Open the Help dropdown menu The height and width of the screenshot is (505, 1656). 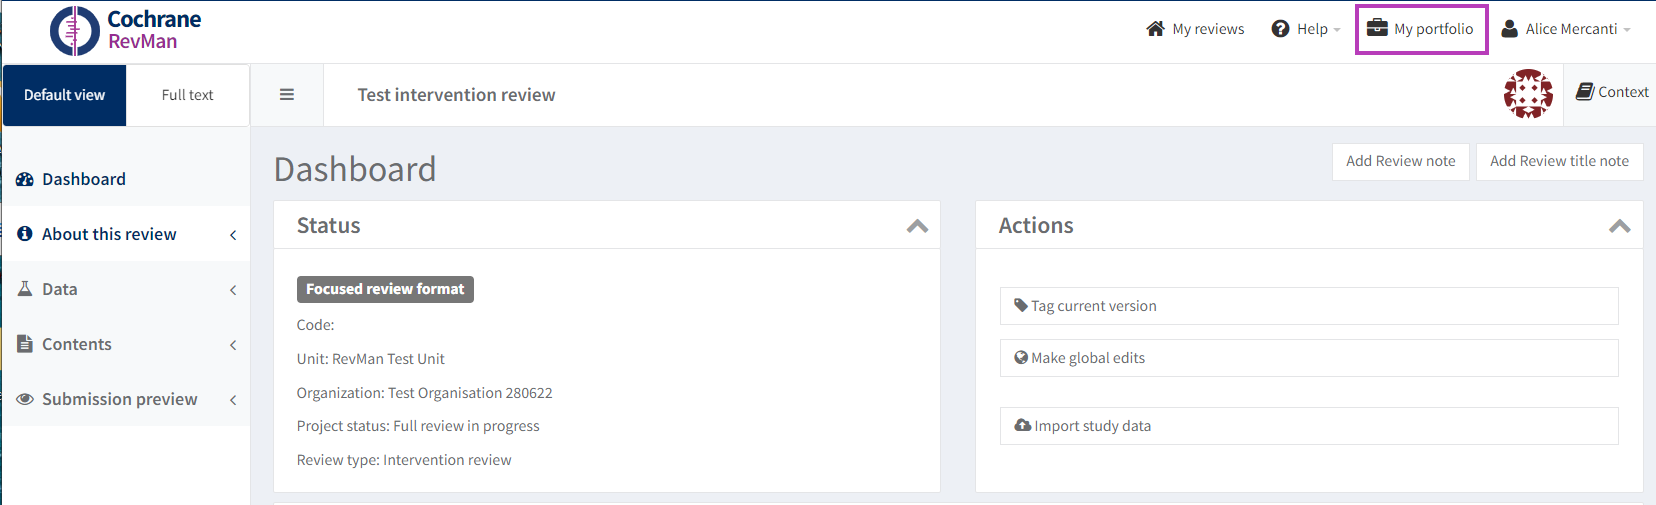(1306, 29)
